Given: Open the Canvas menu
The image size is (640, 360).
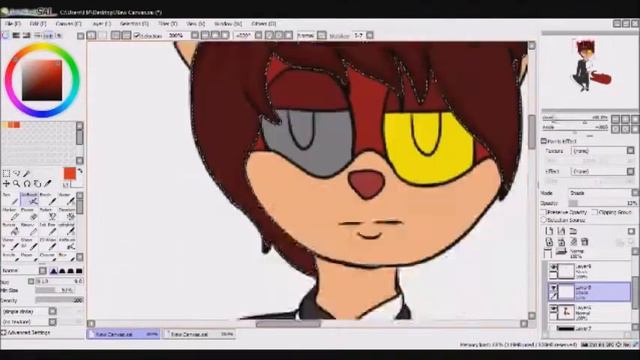Looking at the screenshot, I should pyautogui.click(x=68, y=24).
